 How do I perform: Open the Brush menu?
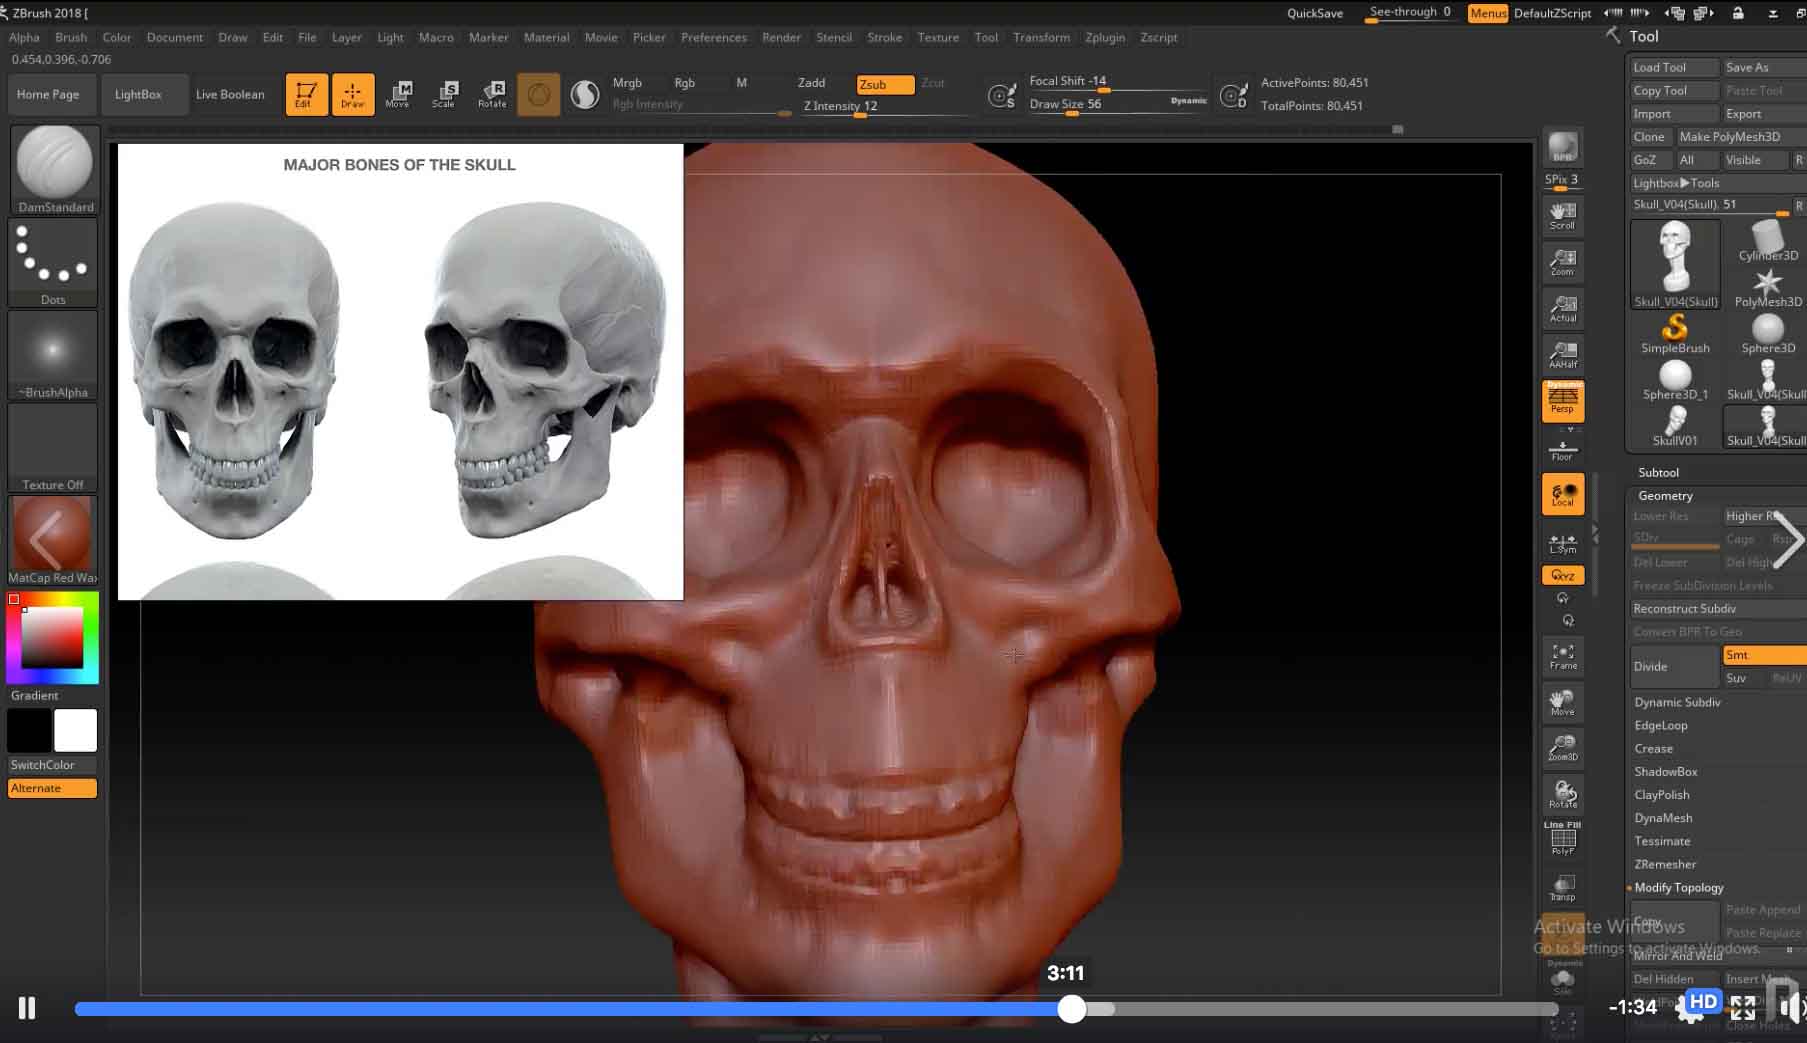coord(71,37)
